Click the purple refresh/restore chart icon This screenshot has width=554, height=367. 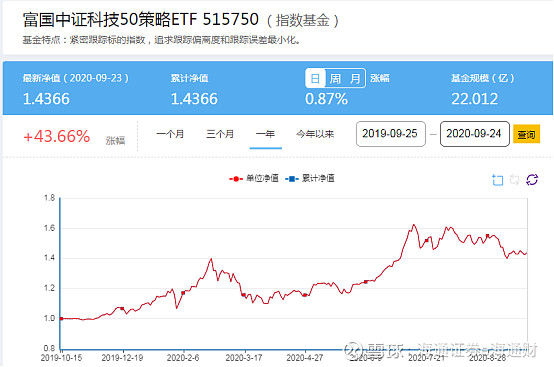532,180
